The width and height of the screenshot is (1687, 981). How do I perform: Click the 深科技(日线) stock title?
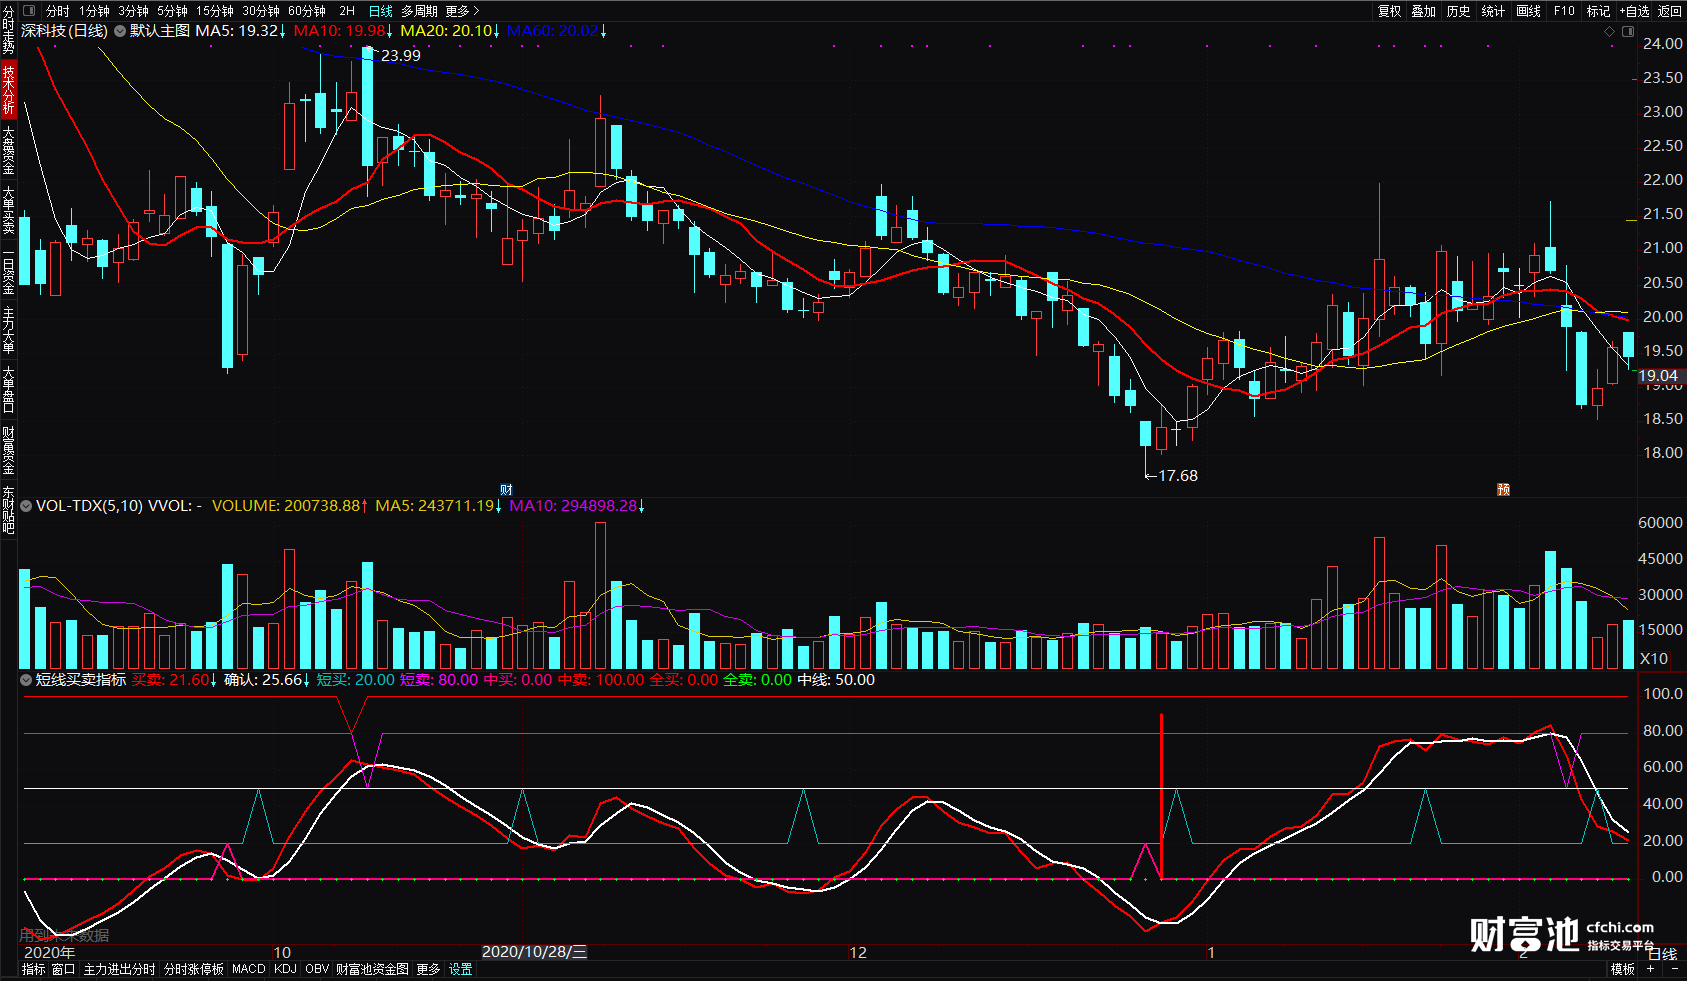[x=65, y=31]
